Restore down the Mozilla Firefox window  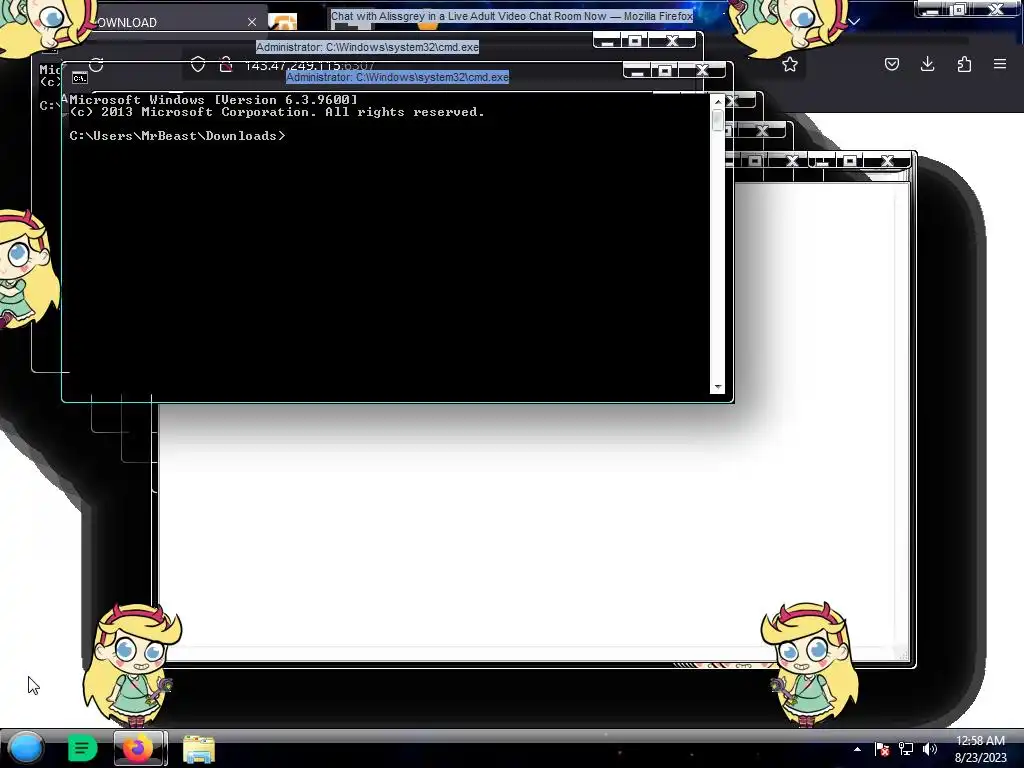click(x=959, y=9)
